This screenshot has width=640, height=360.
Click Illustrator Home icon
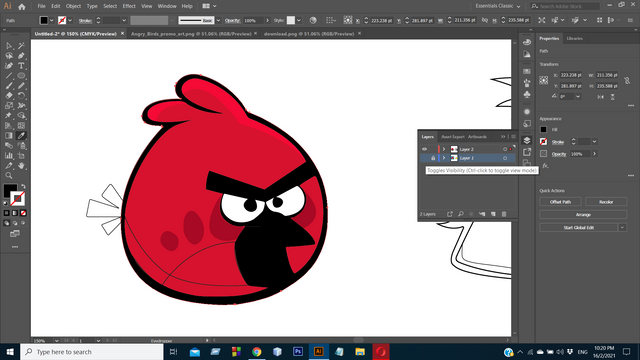(22, 6)
